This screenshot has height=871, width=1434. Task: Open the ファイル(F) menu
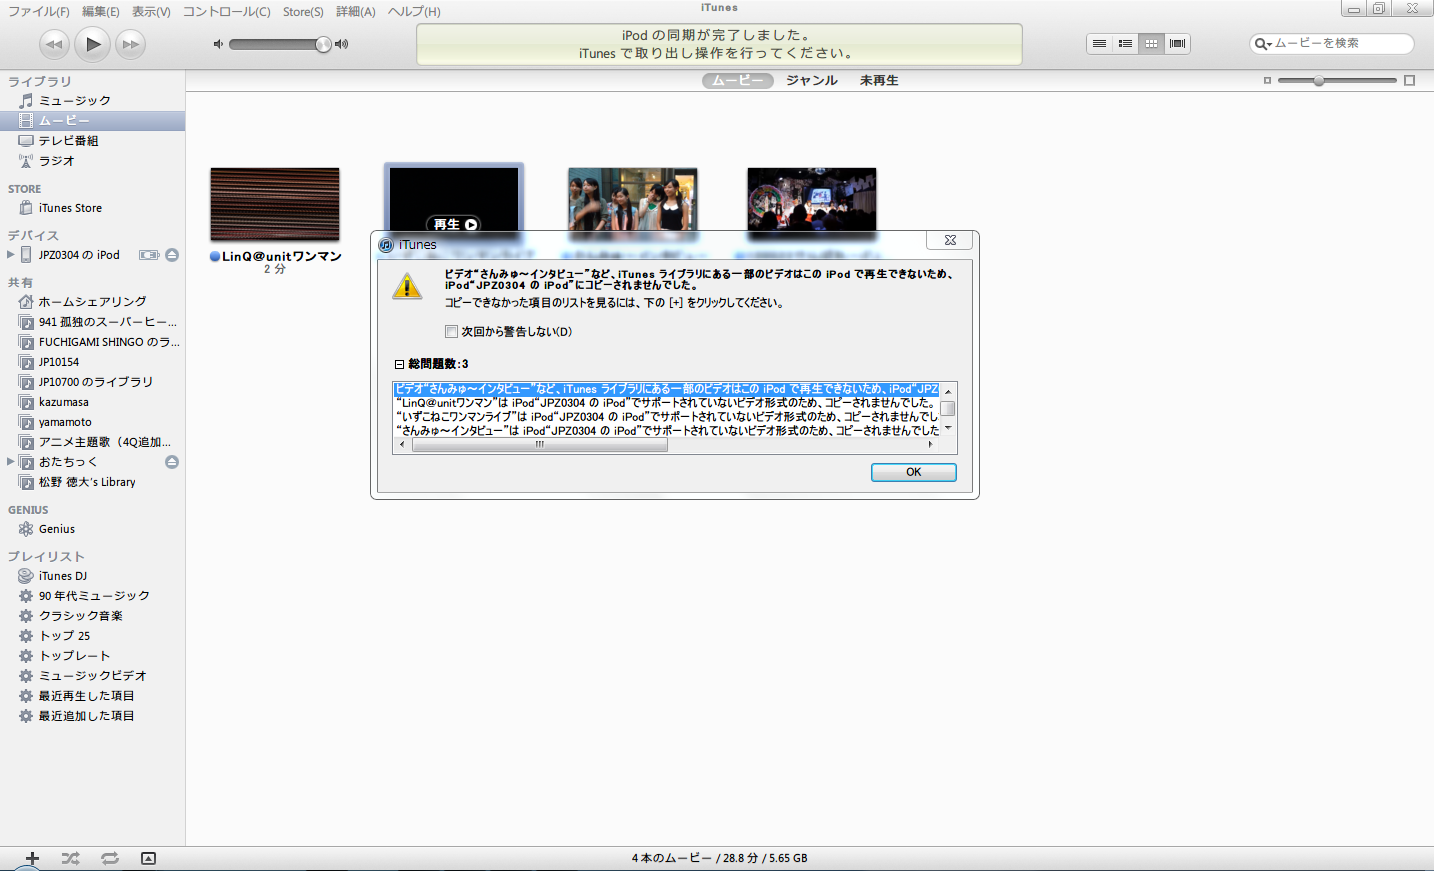point(39,11)
